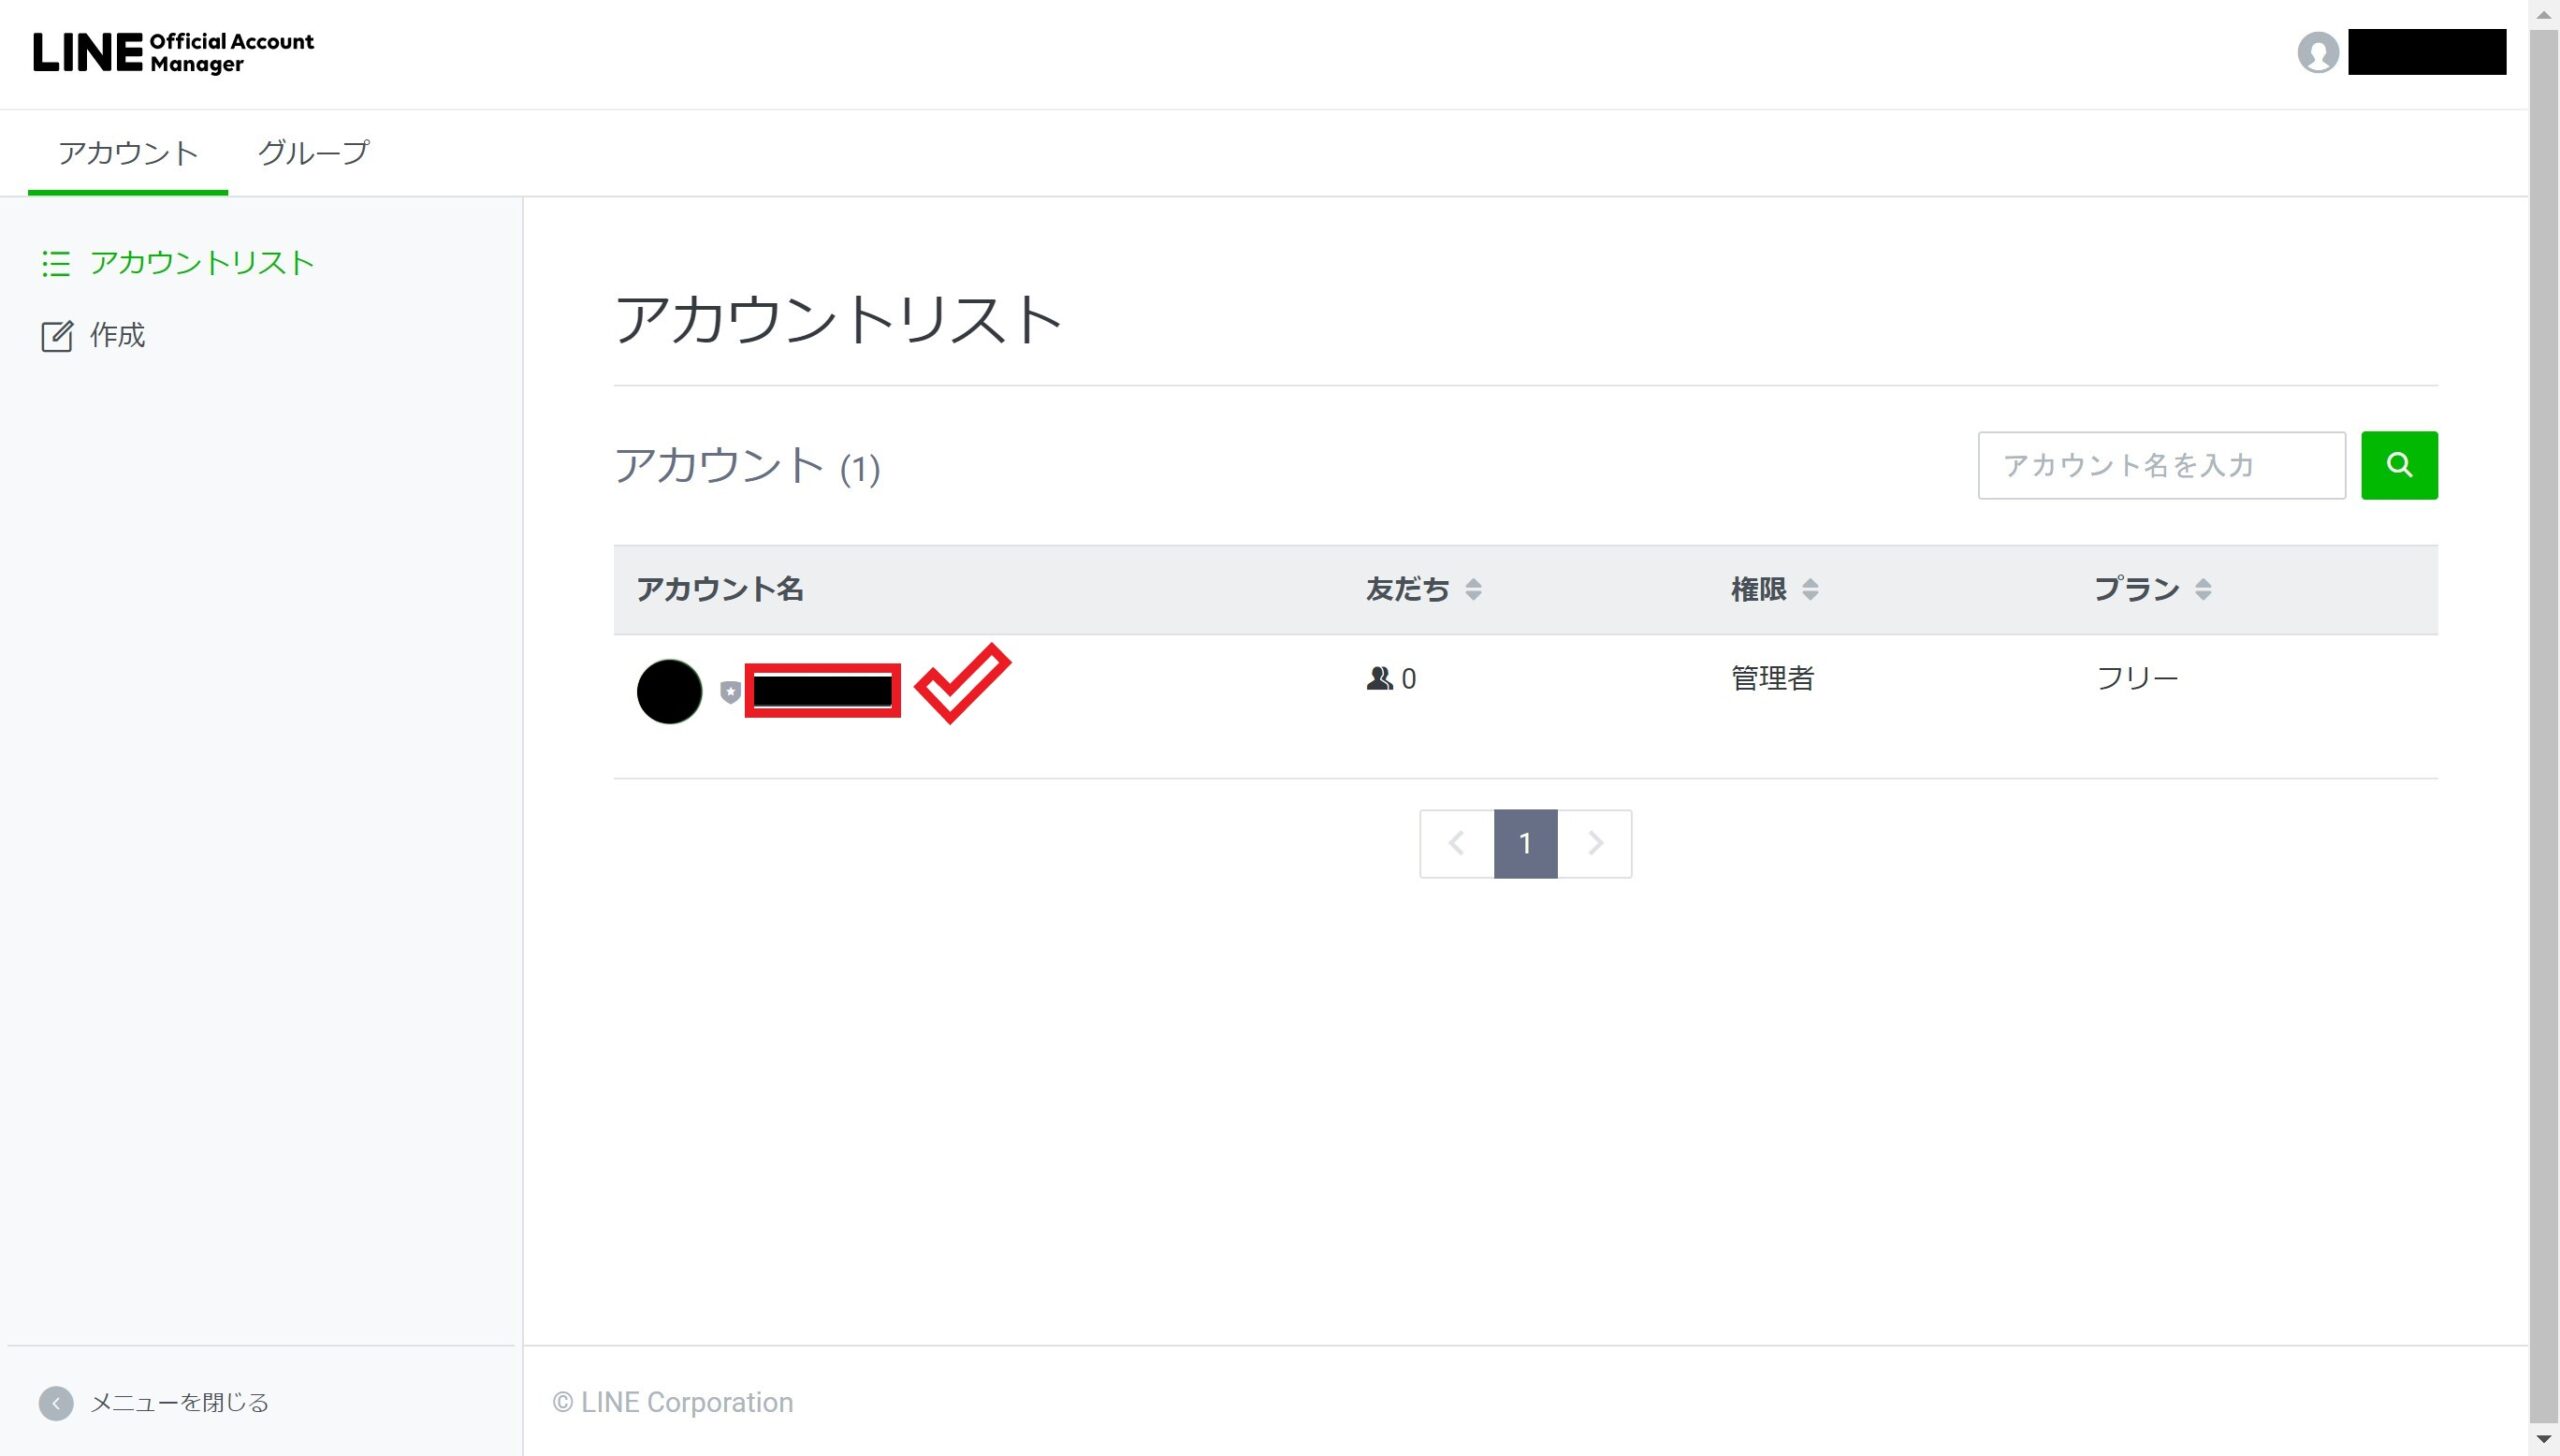Open the アカウントリスト sidebar link
Screen dimensions: 2560x1456
click(202, 263)
